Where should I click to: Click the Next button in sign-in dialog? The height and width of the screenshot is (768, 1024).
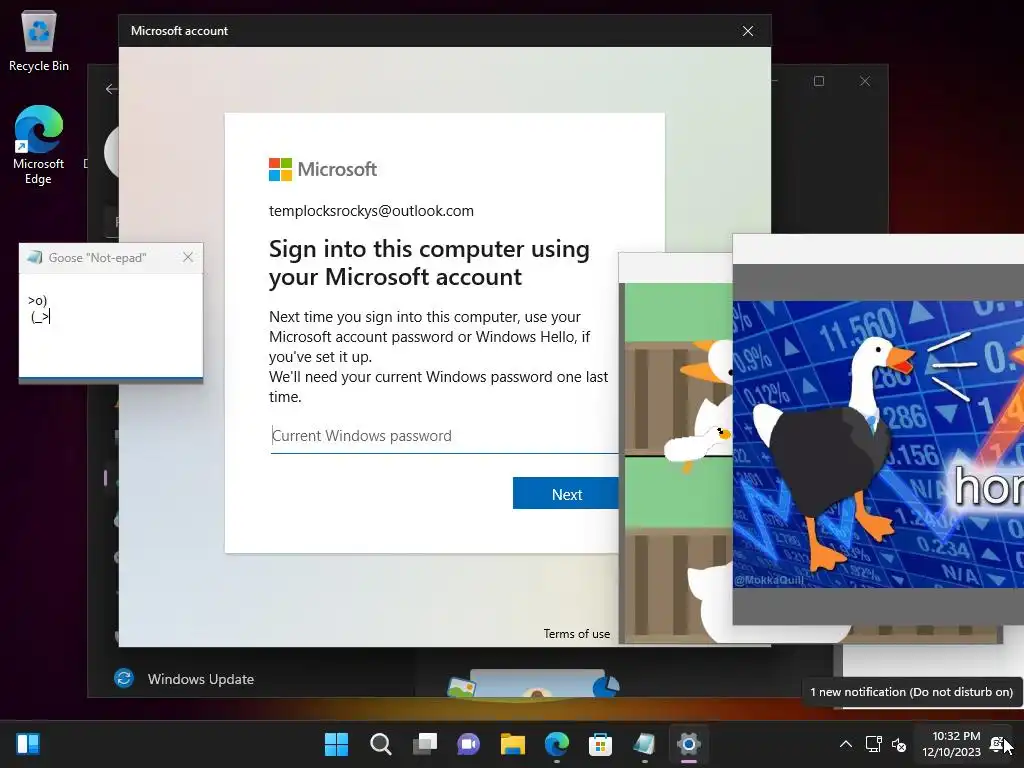click(566, 494)
